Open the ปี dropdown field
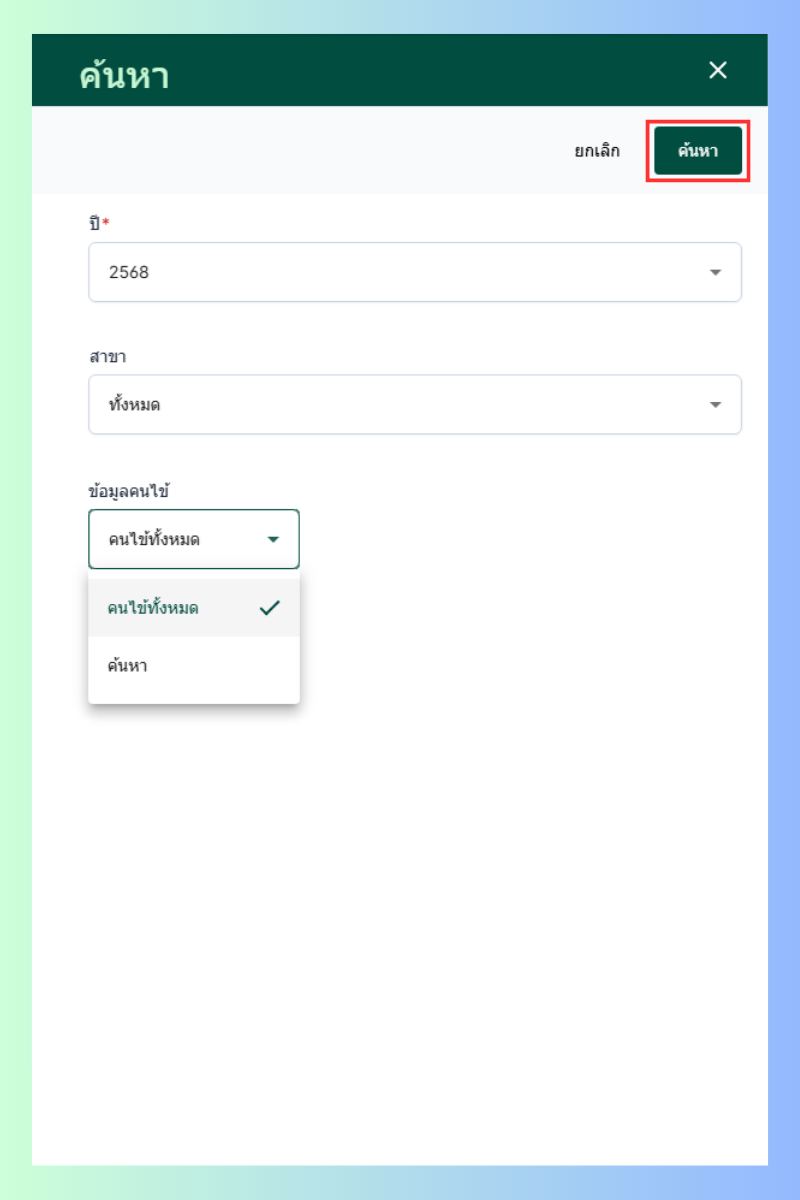 [x=414, y=272]
